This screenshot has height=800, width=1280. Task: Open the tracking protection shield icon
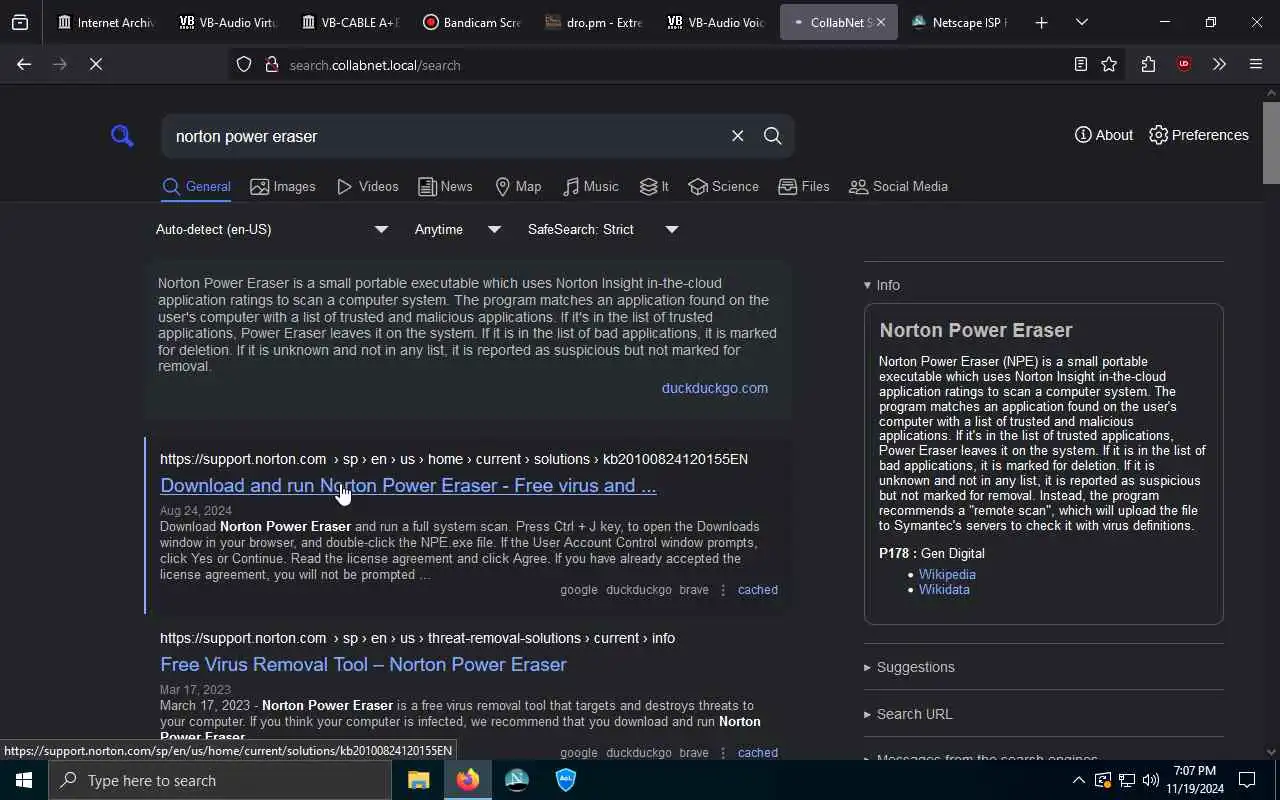point(244,65)
